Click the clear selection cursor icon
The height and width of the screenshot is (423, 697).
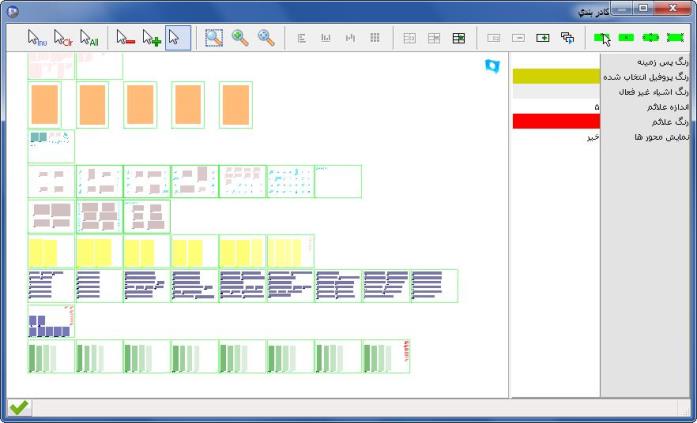[x=63, y=38]
